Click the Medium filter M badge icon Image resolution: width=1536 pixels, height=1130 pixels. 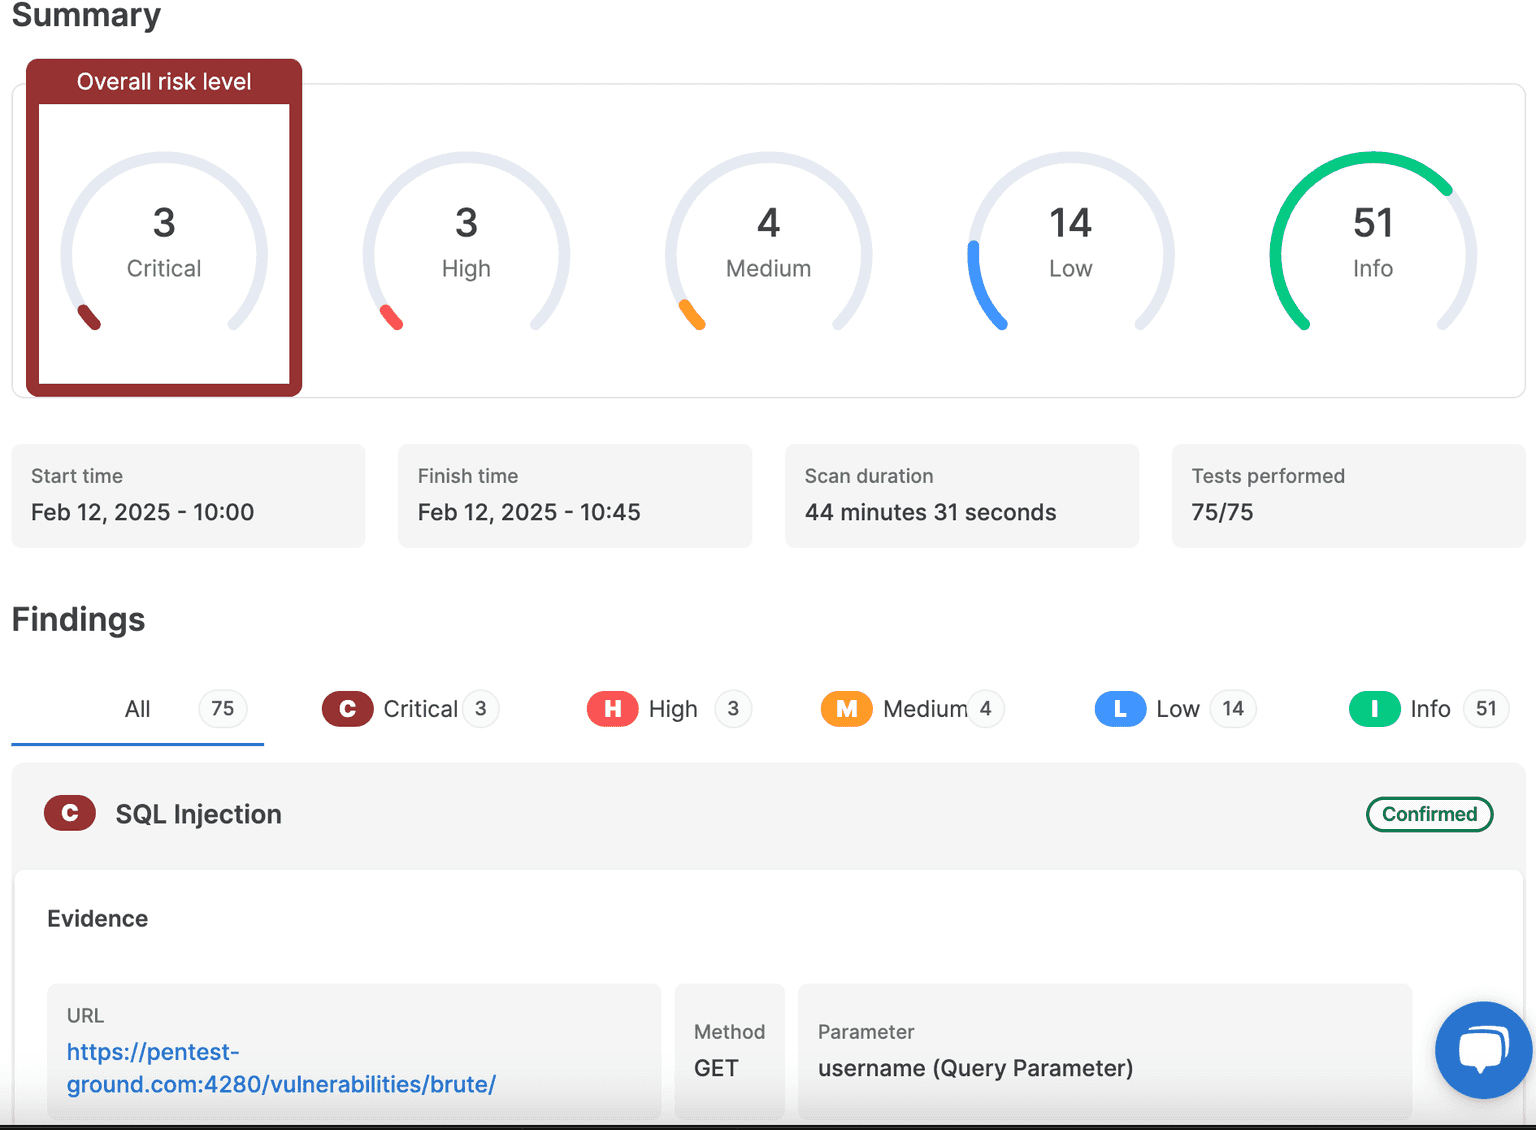tap(846, 709)
